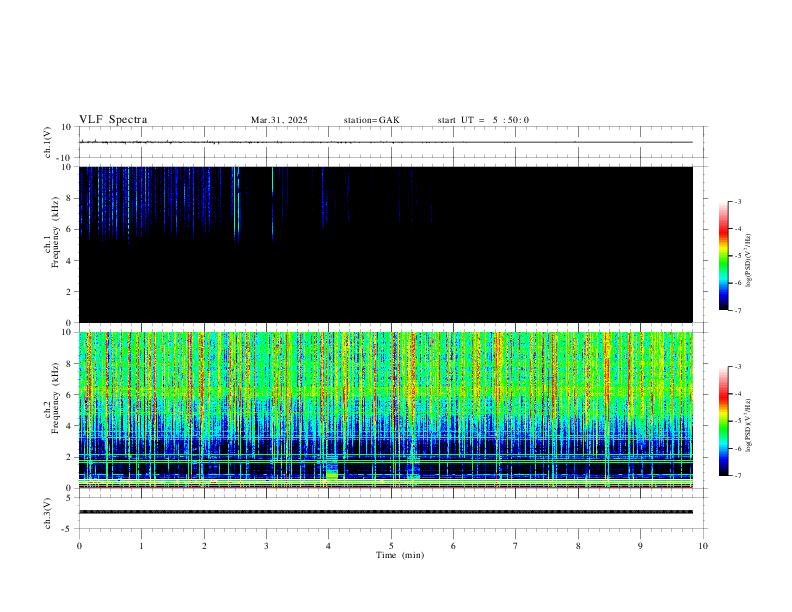Click the ch.2 spectrogram color scale bar
Image resolution: width=792 pixels, height=612 pixels.
(x=724, y=421)
